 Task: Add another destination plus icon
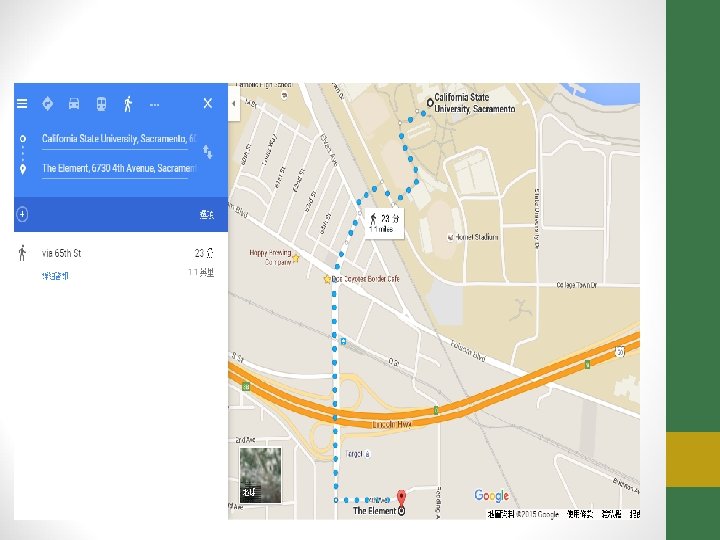pos(22,214)
